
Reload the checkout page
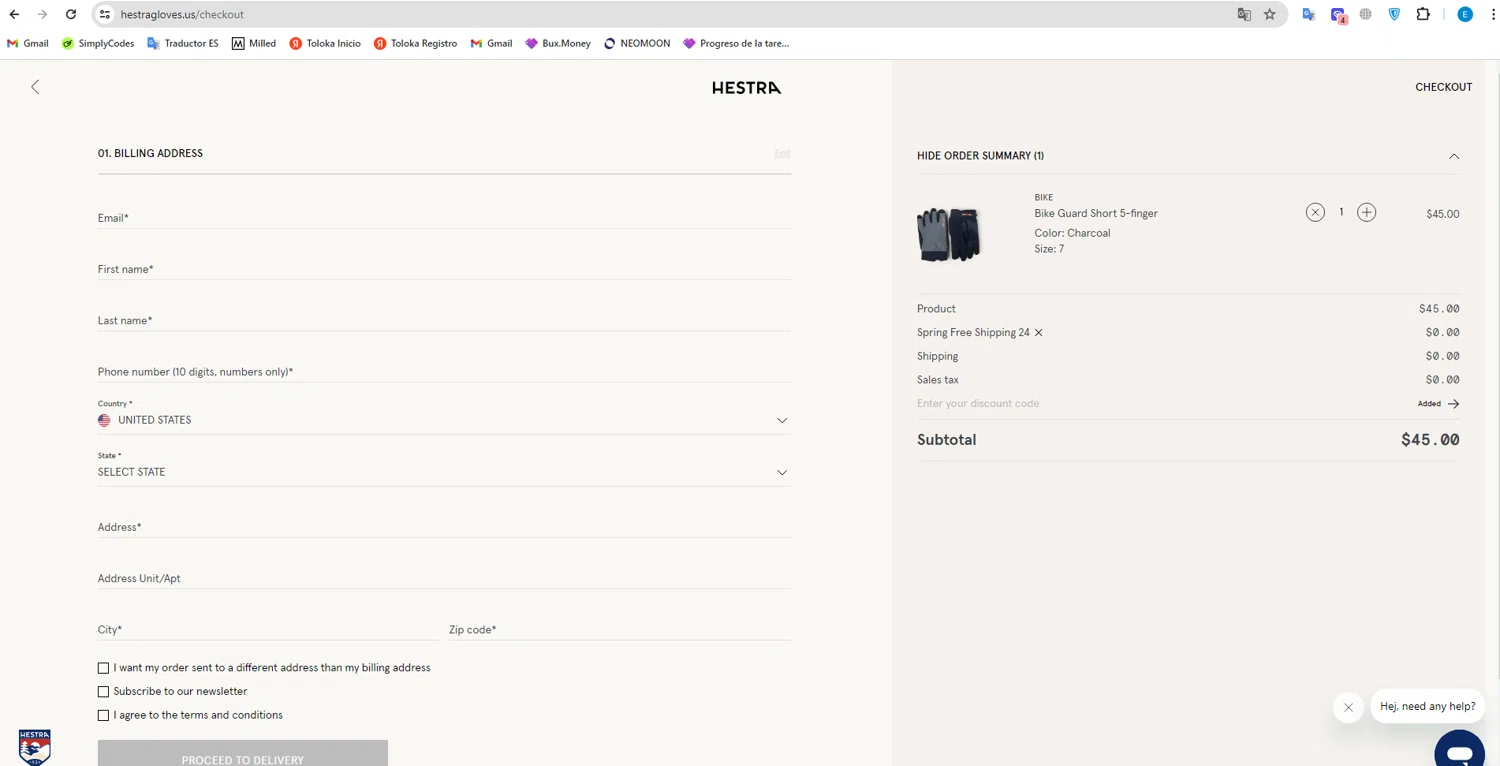coord(71,14)
